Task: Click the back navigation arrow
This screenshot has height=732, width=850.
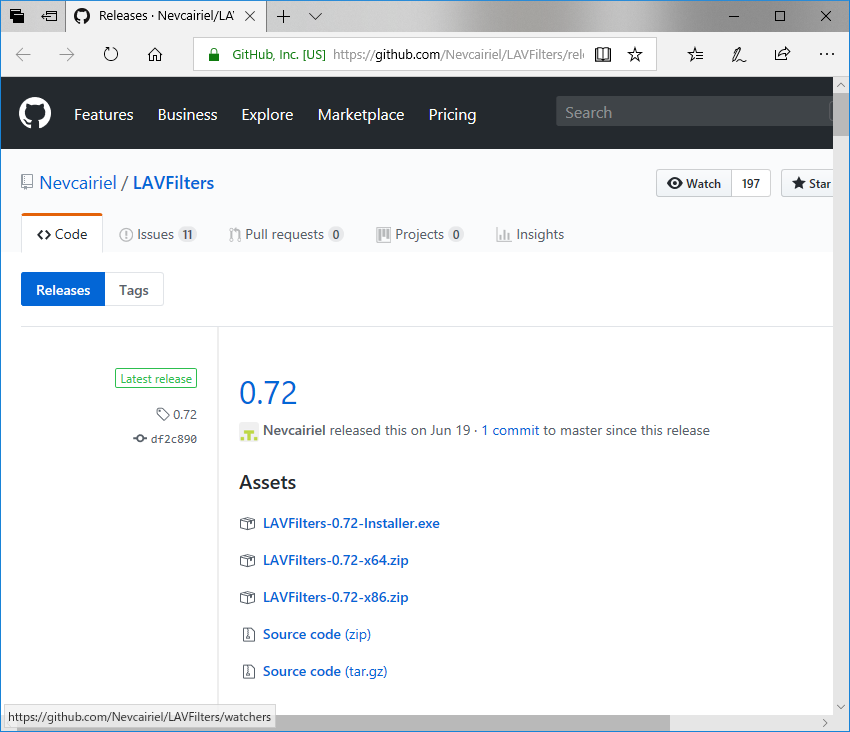Action: pyautogui.click(x=23, y=54)
